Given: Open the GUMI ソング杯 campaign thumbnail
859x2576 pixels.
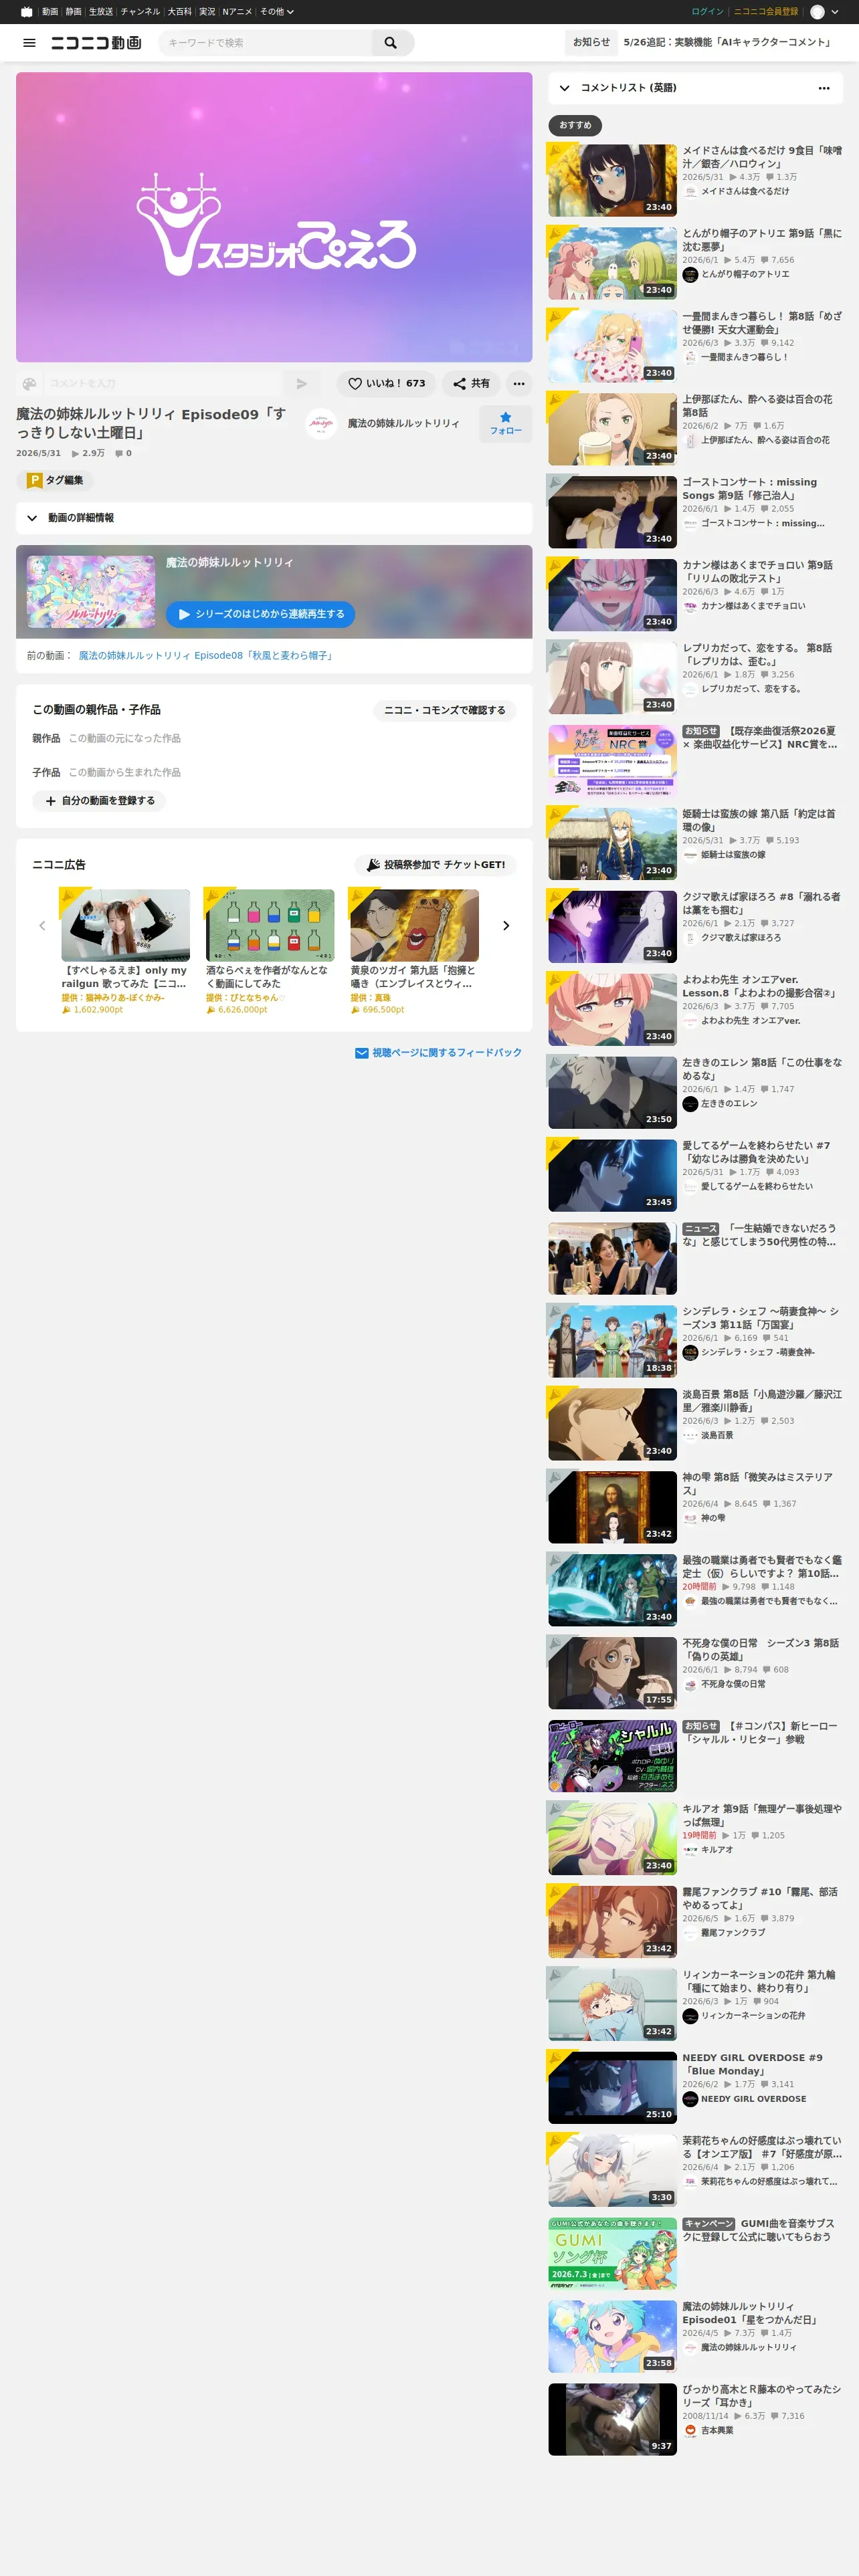Looking at the screenshot, I should [612, 2253].
